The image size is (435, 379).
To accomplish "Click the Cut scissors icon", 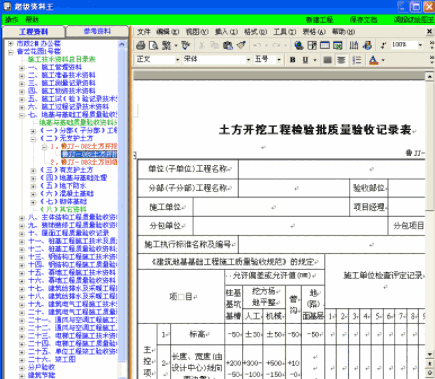I will point(202,45).
